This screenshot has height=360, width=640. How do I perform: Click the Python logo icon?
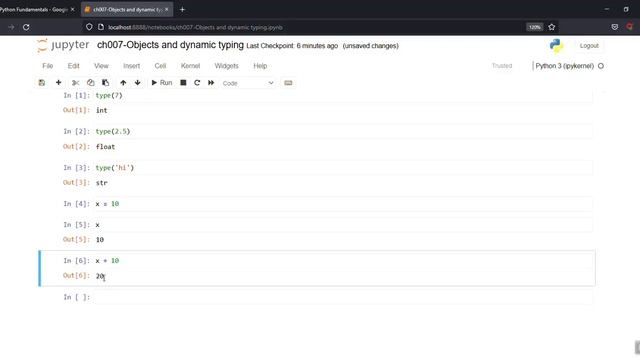[556, 46]
